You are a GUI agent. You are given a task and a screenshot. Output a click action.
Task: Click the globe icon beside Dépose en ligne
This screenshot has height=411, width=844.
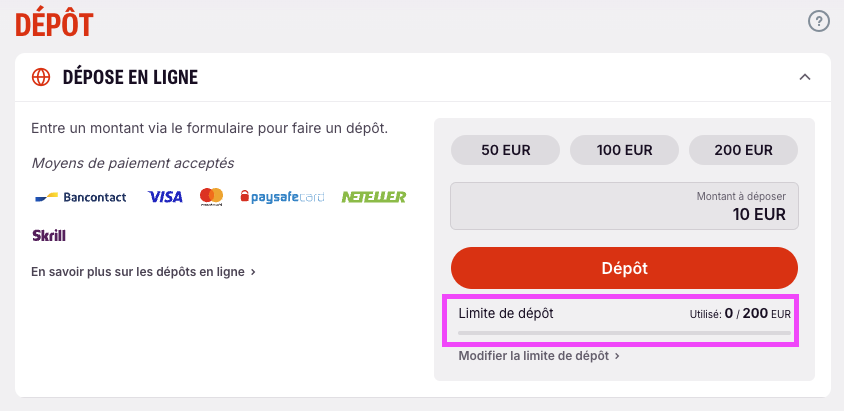pyautogui.click(x=41, y=77)
